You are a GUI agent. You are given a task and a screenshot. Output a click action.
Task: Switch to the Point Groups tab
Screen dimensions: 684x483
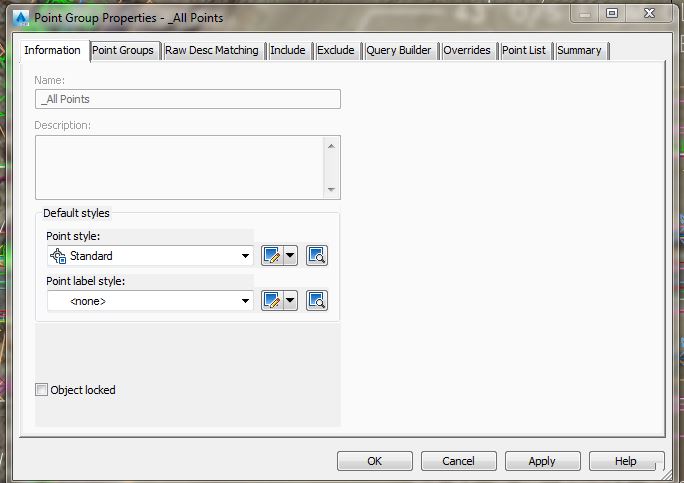[x=123, y=51]
